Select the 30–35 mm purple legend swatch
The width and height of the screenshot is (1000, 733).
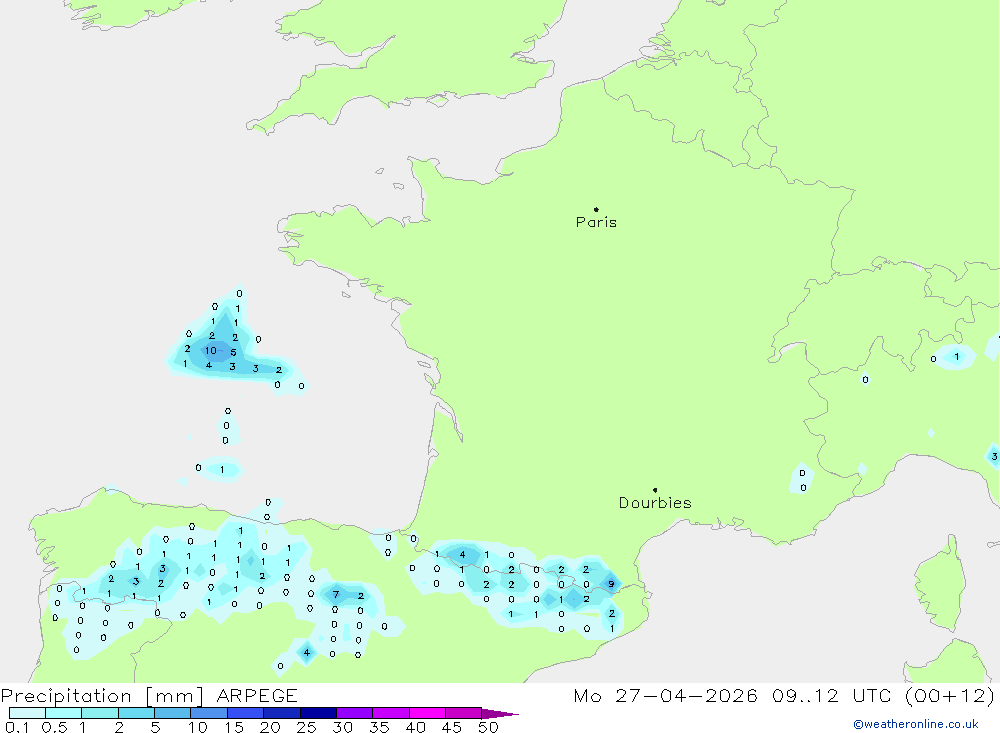[354, 713]
